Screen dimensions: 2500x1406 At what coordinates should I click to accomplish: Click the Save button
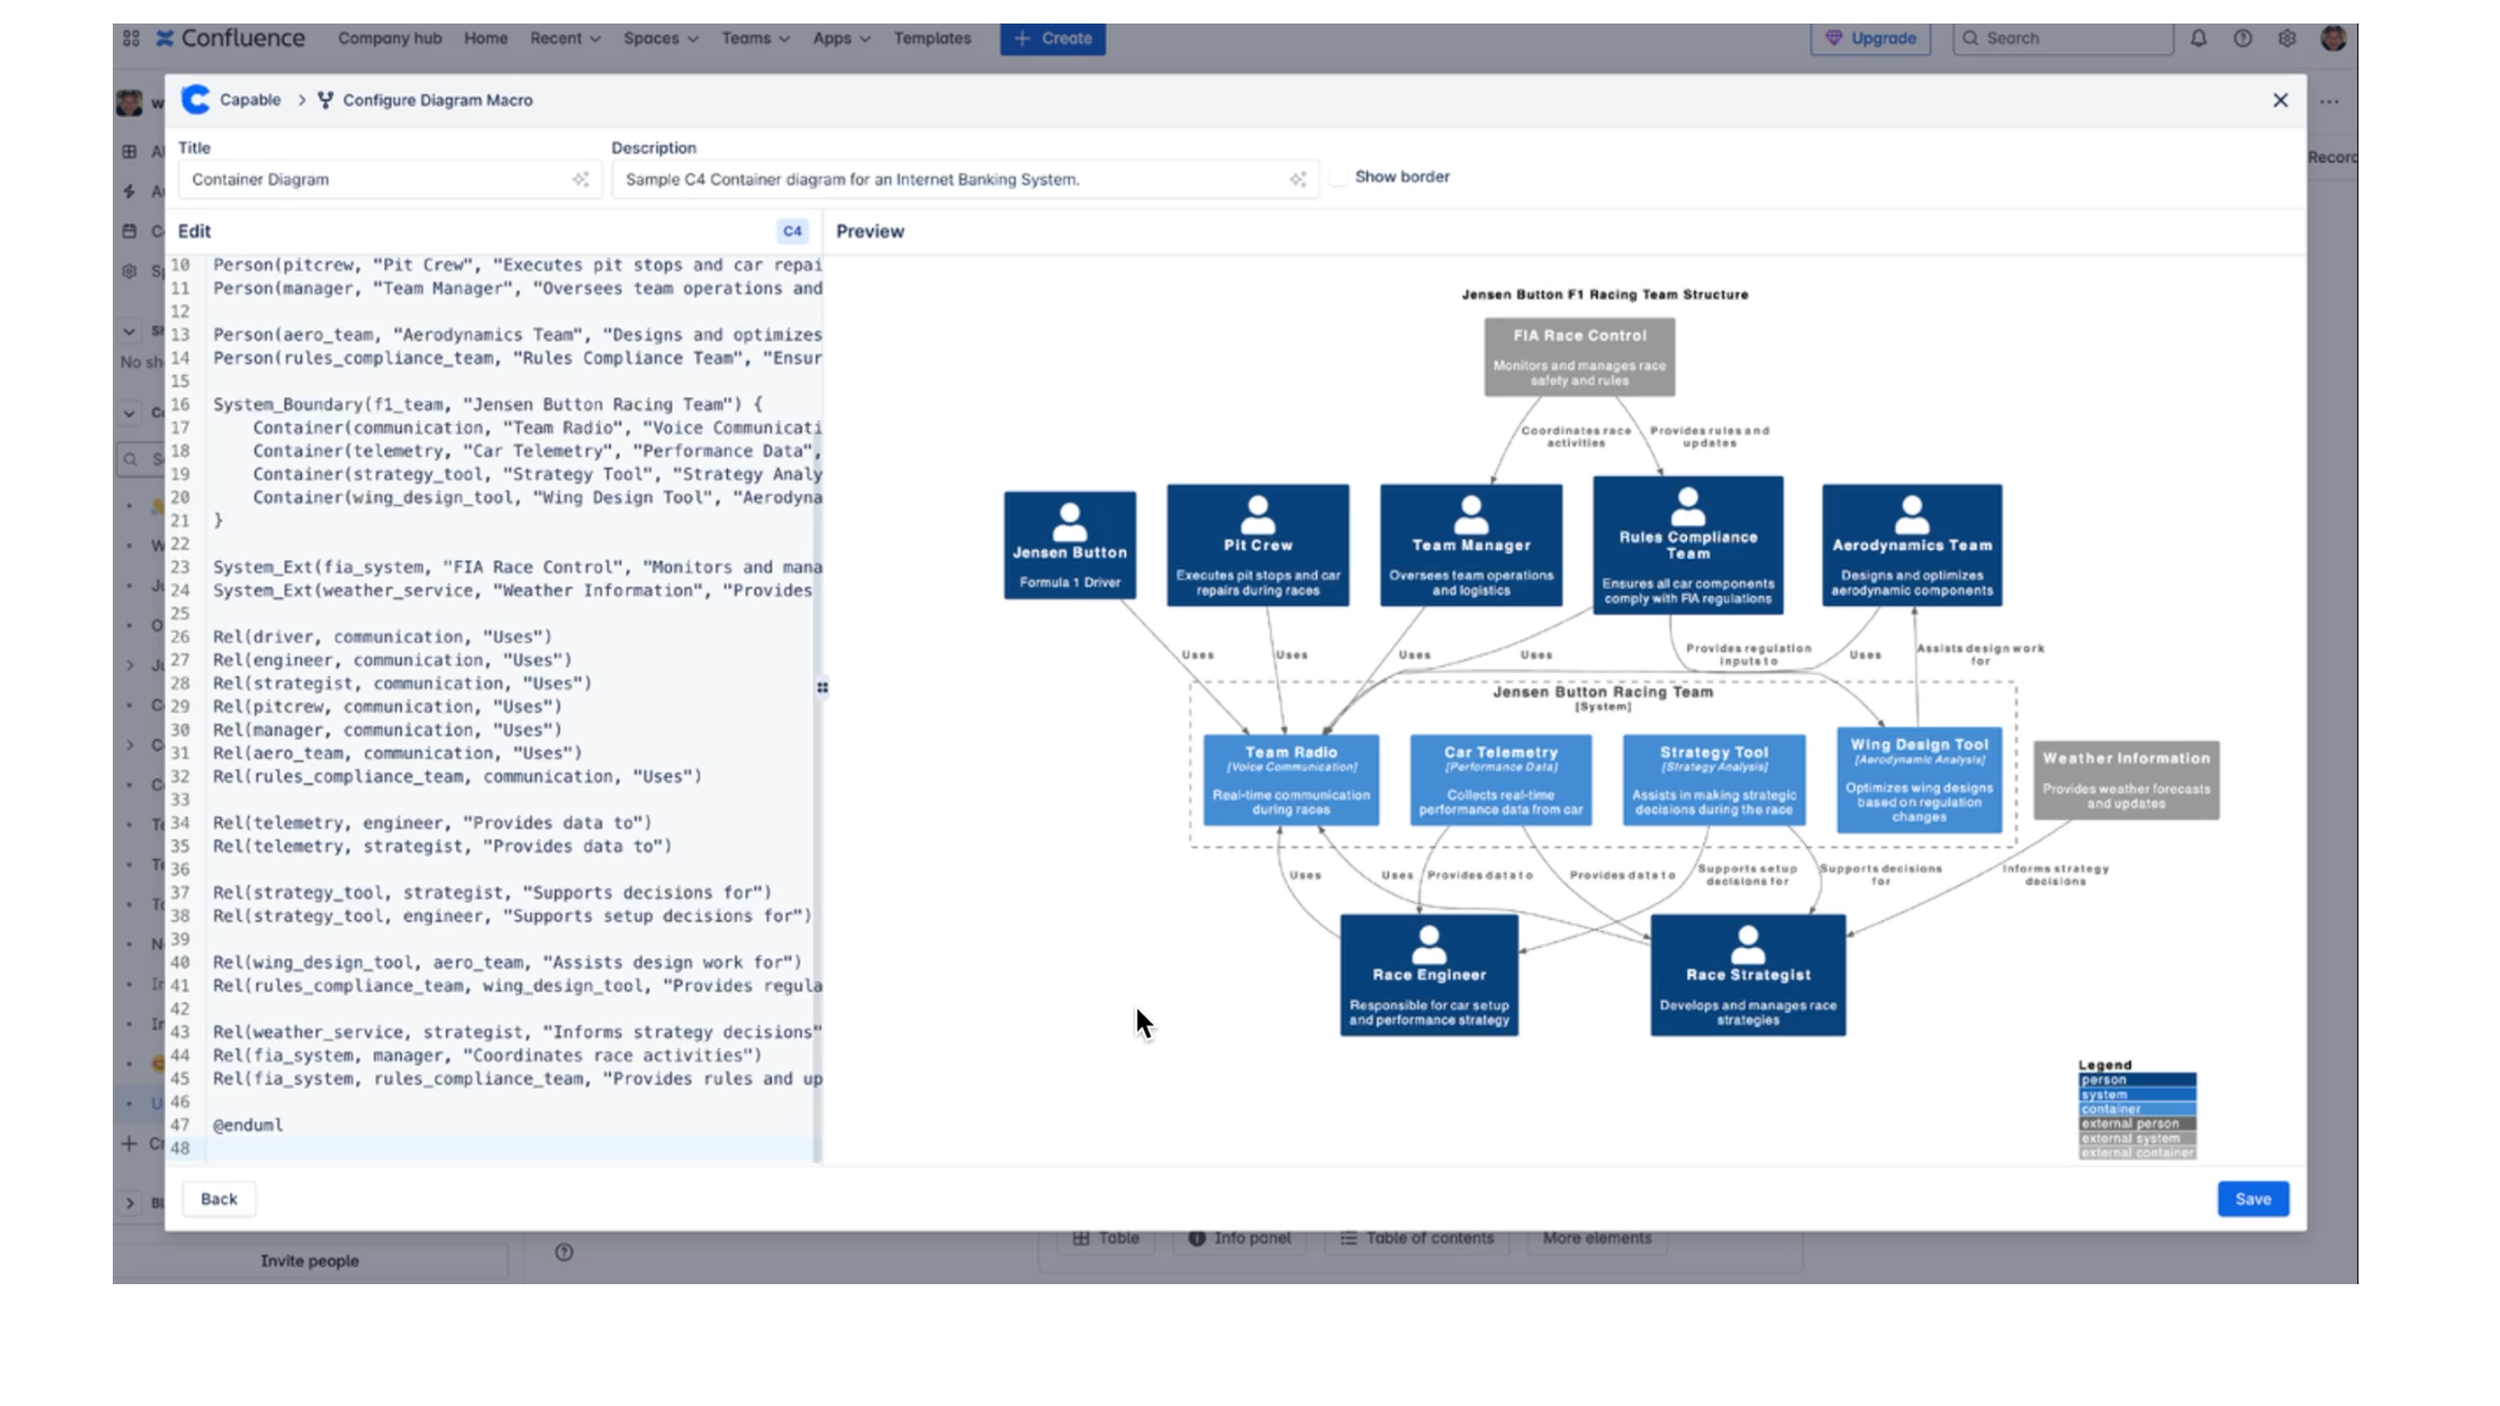click(x=2253, y=1198)
